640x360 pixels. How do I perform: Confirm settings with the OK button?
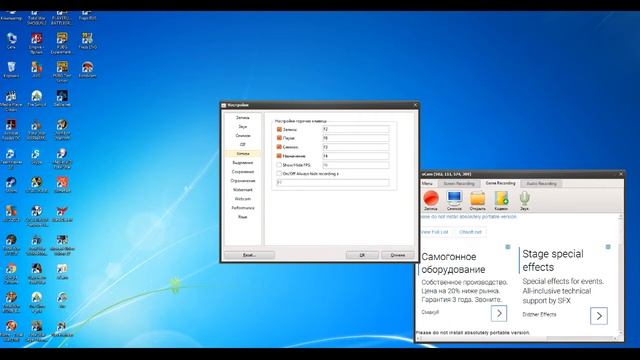[x=362, y=255]
